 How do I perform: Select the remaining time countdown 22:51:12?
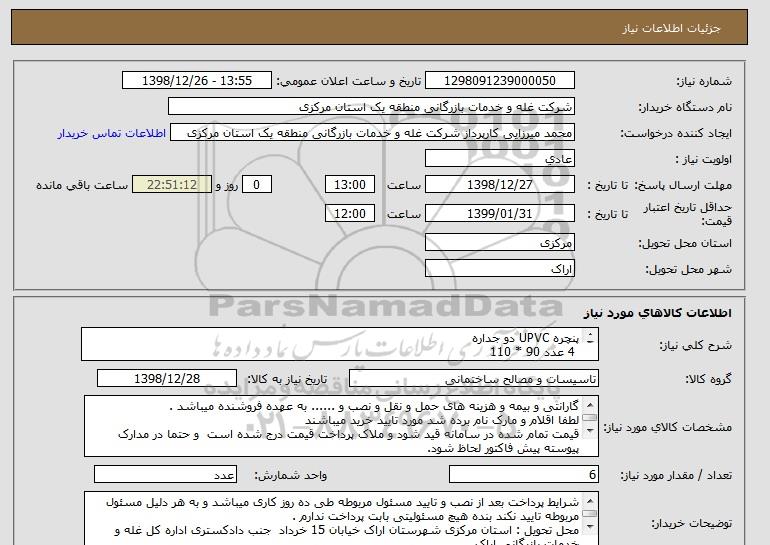tap(172, 185)
